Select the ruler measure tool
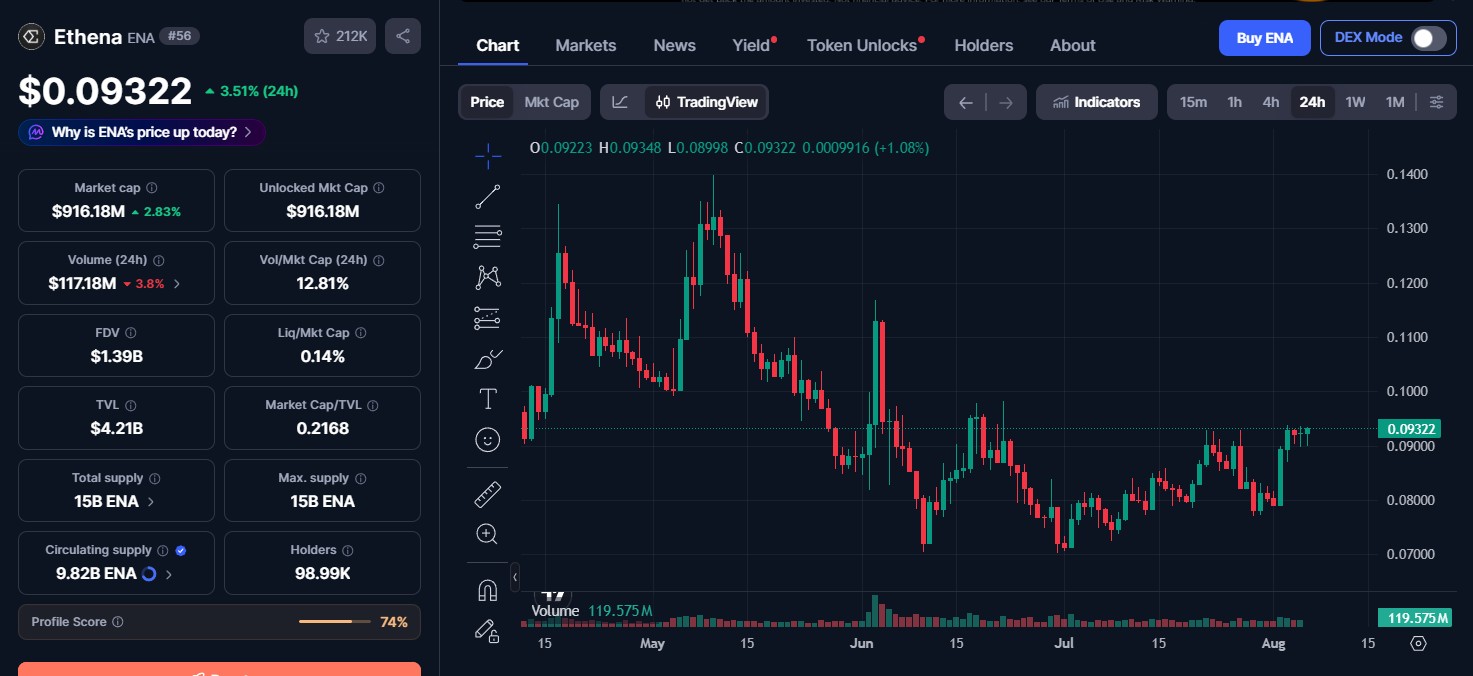Viewport: 1473px width, 676px height. tap(488, 494)
